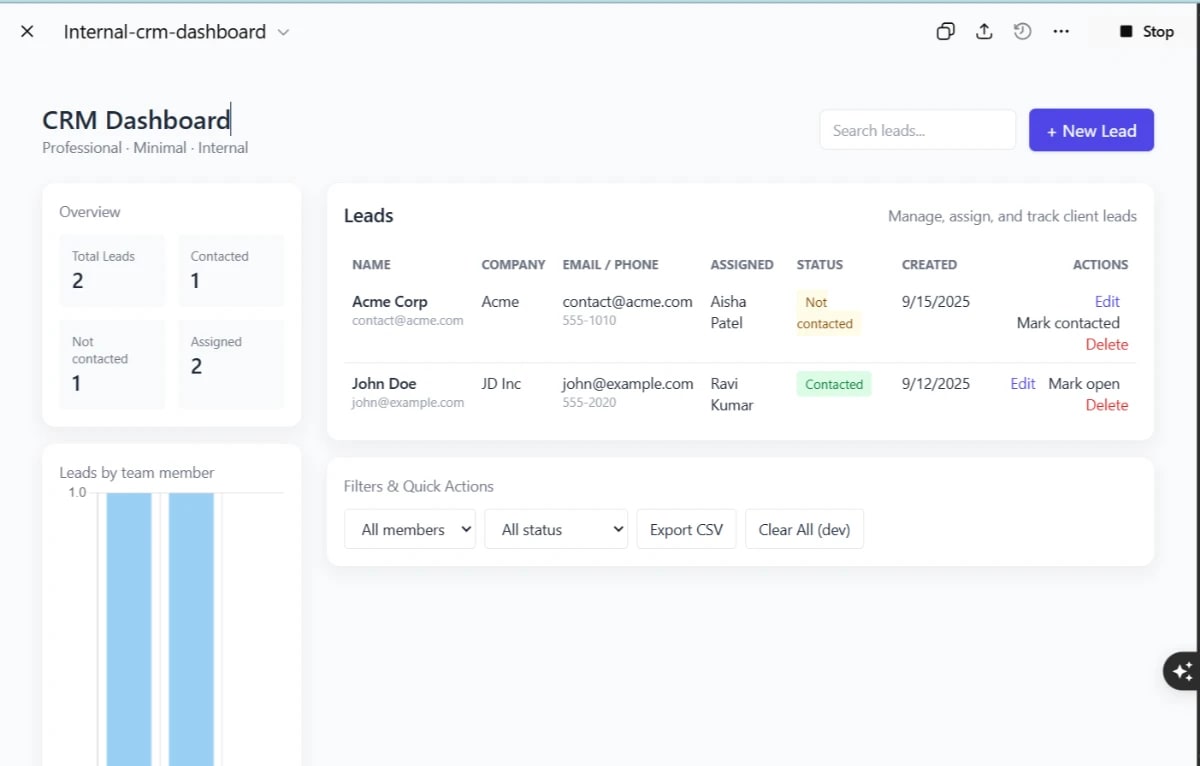Click the upload/publish icon in the toolbar
The width and height of the screenshot is (1200, 766).
pos(983,31)
